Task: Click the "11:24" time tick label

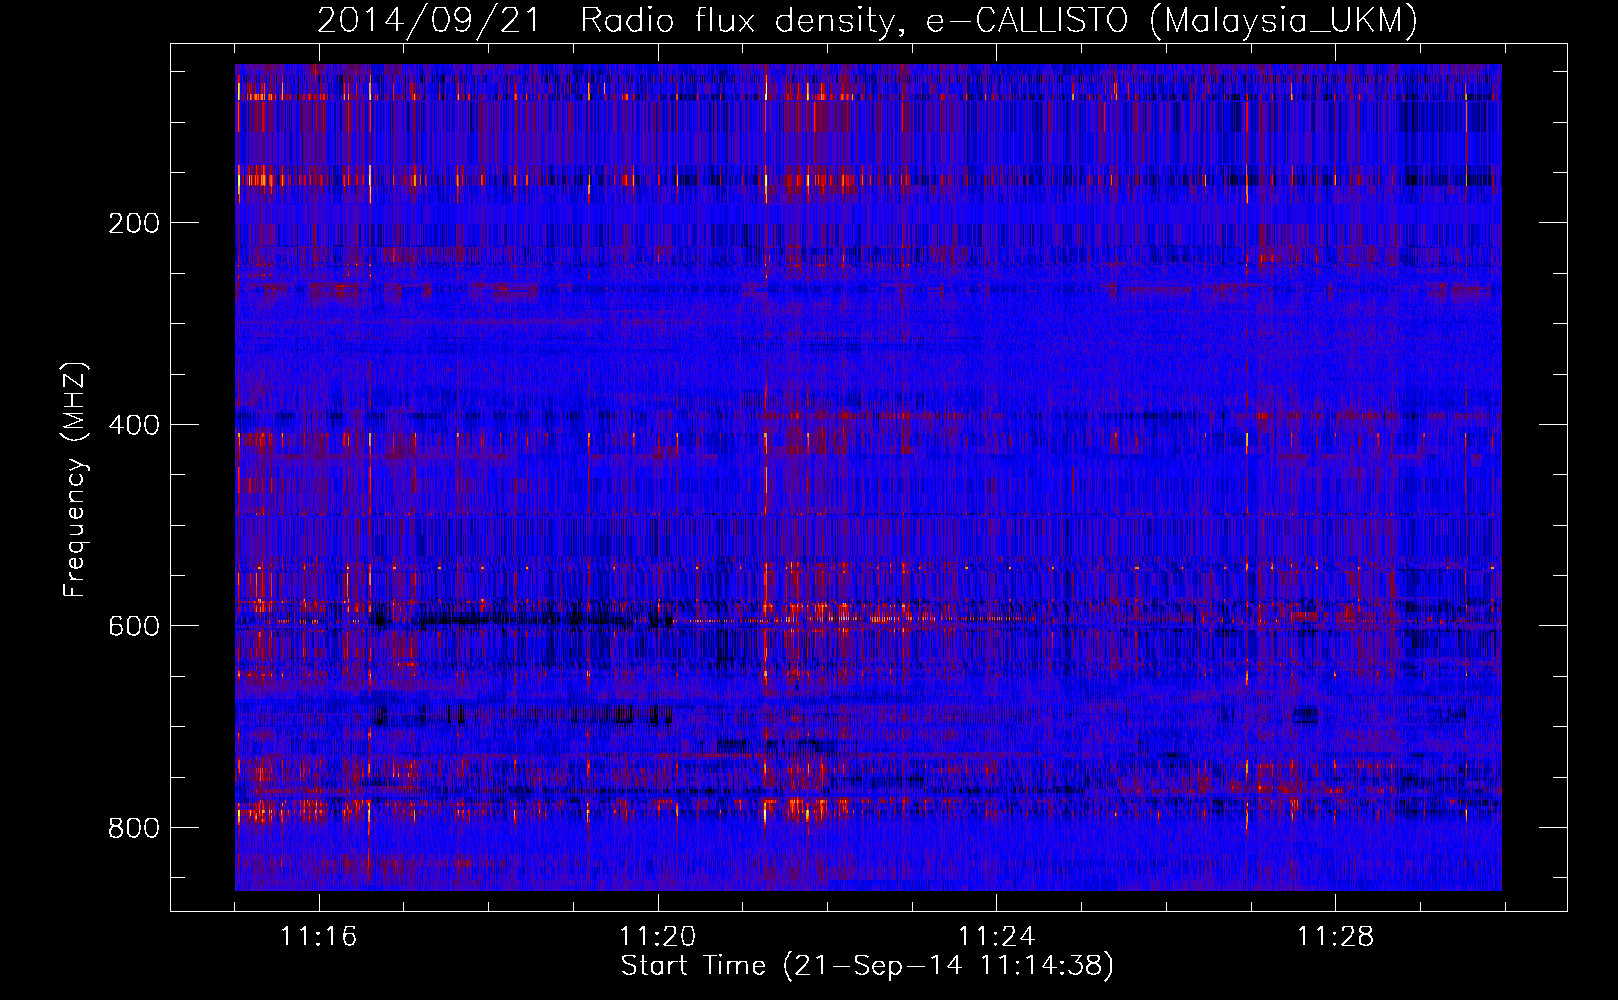Action: point(996,937)
